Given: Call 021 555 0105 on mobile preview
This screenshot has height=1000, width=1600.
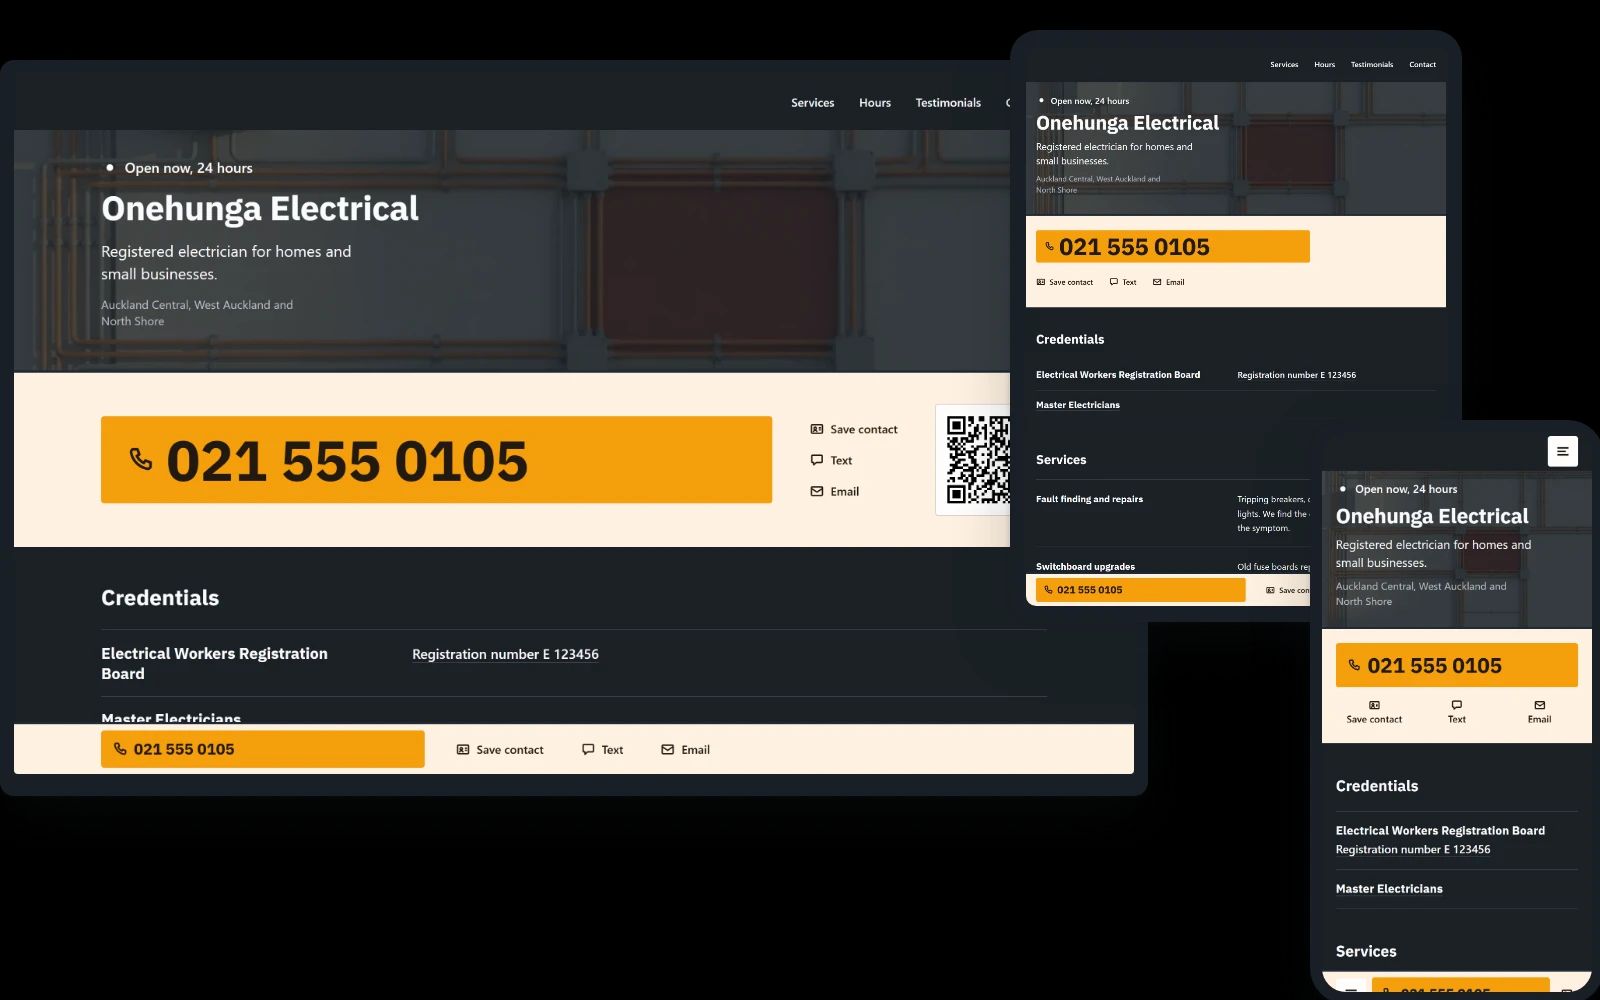Looking at the screenshot, I should click(x=1456, y=665).
